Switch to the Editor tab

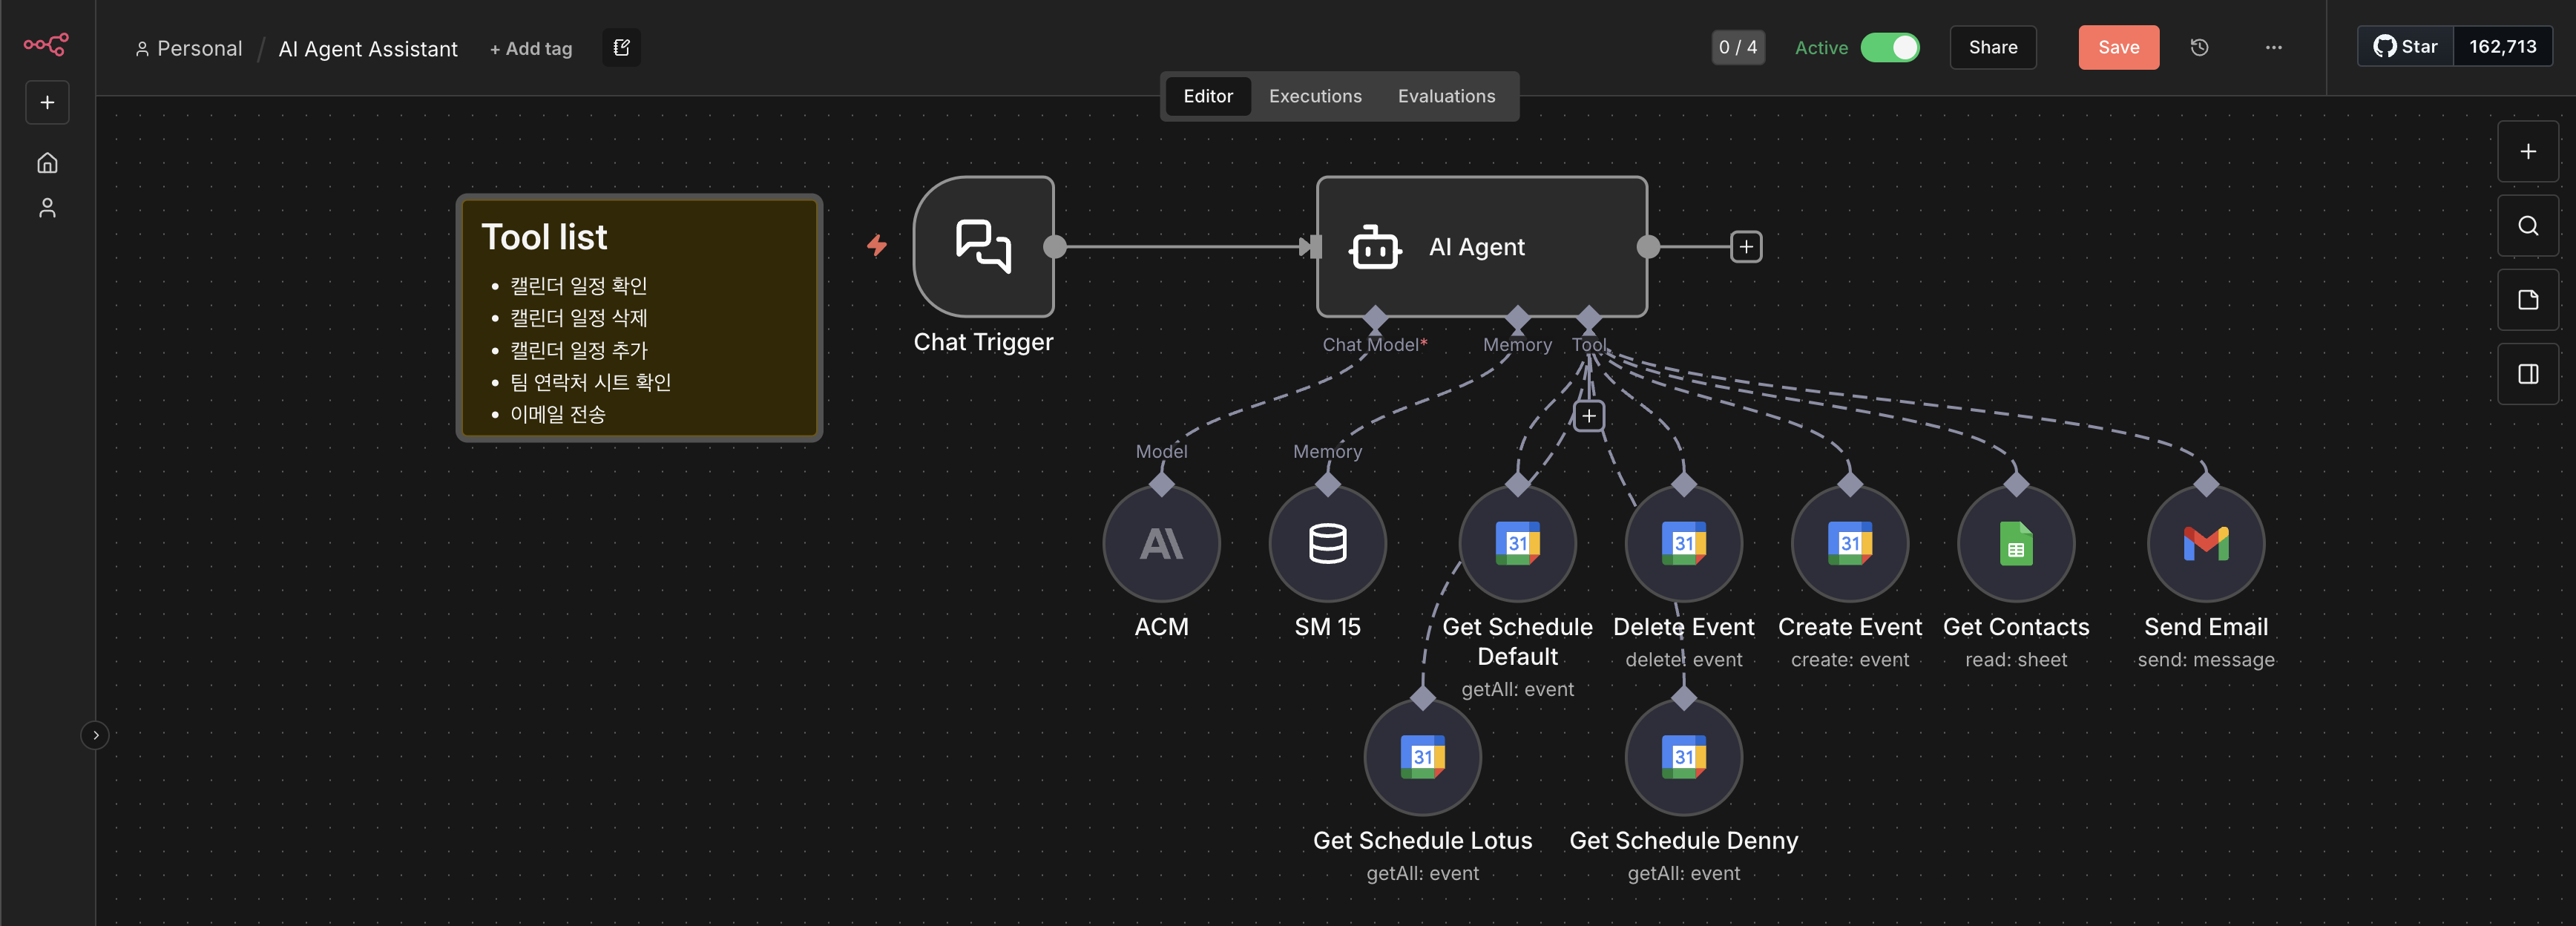pyautogui.click(x=1208, y=96)
